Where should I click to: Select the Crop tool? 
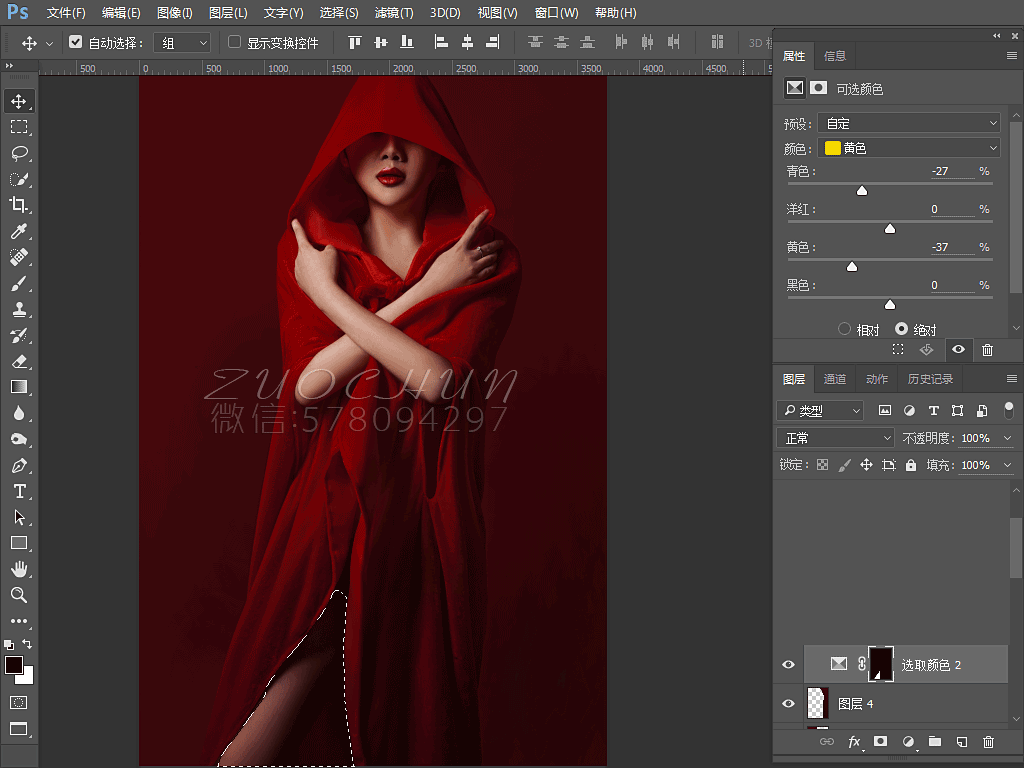point(19,205)
